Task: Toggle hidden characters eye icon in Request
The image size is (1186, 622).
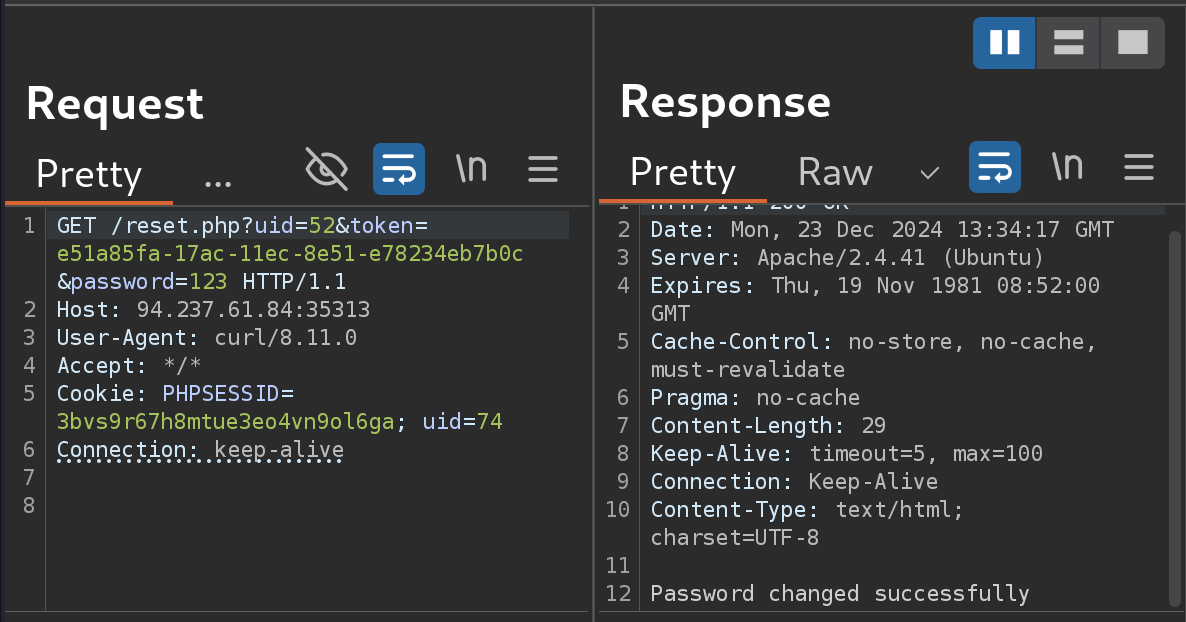Action: [x=327, y=169]
